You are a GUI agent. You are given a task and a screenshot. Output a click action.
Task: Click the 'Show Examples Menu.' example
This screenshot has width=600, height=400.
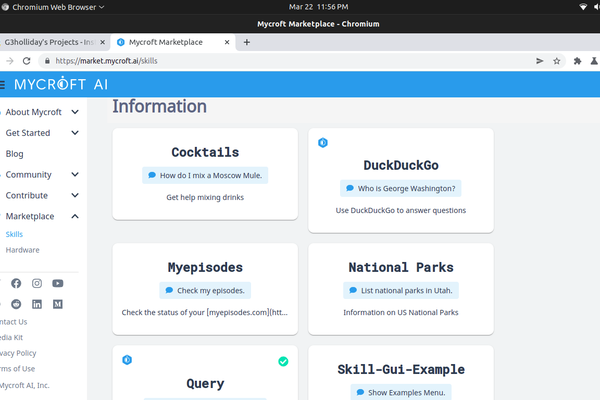click(x=401, y=392)
